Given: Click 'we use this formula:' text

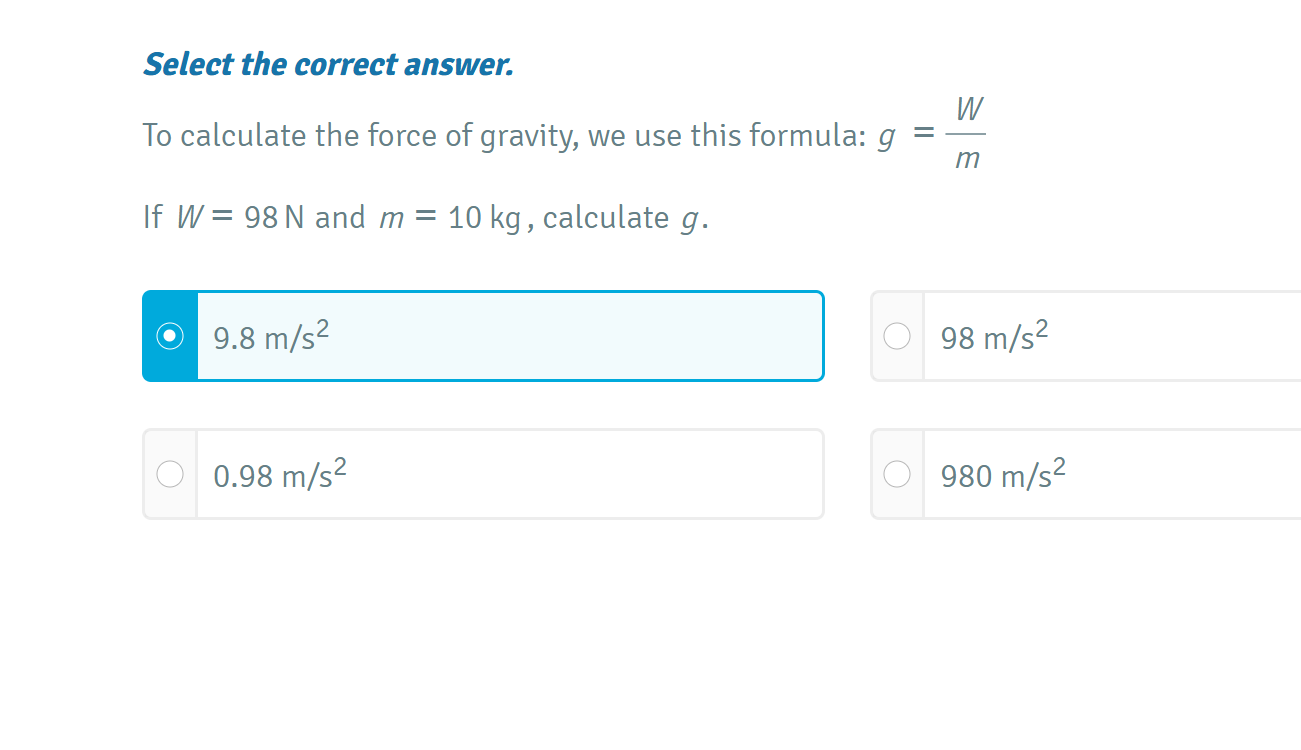Looking at the screenshot, I should point(726,136).
